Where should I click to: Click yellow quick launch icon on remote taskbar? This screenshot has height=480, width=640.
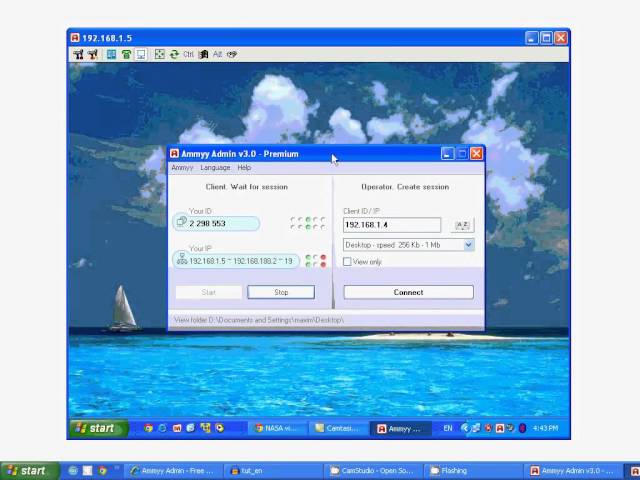tap(205, 428)
